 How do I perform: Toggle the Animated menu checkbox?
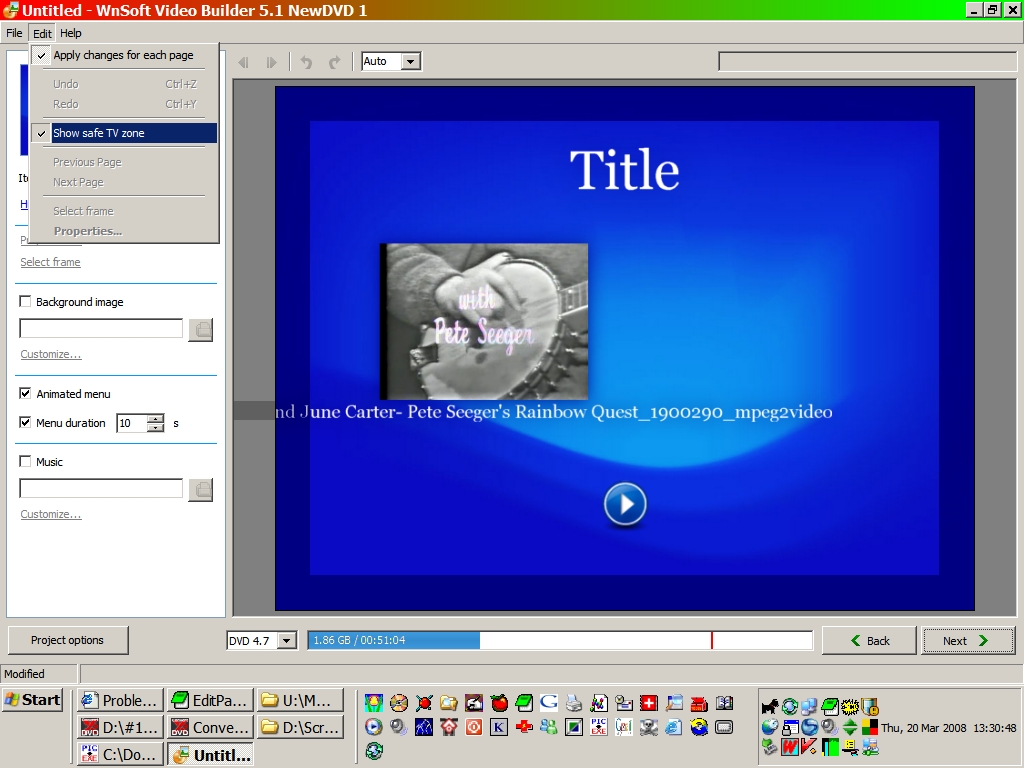25,393
